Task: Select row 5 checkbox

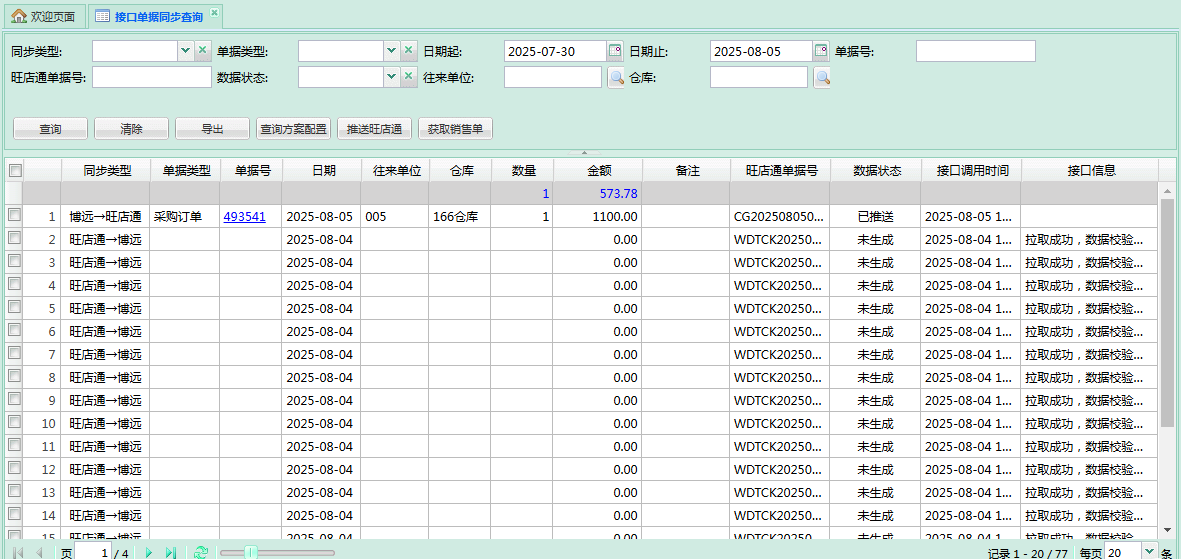Action: tap(15, 307)
